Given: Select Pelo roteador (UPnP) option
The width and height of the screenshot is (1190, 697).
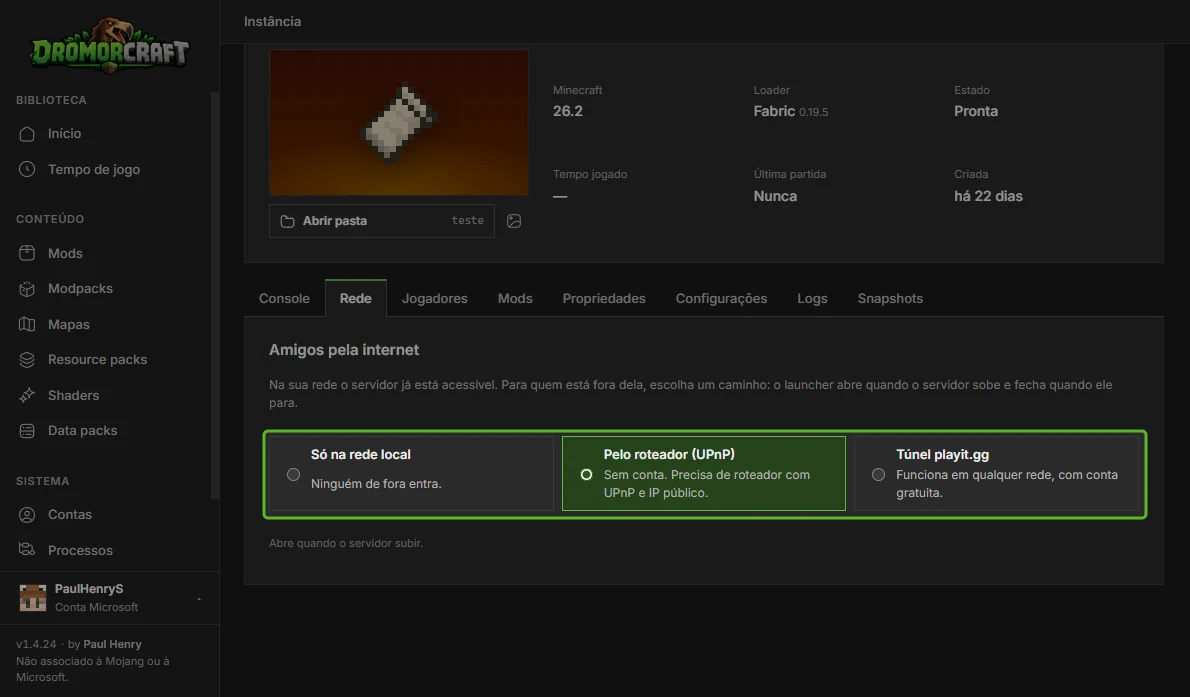Looking at the screenshot, I should [x=704, y=473].
